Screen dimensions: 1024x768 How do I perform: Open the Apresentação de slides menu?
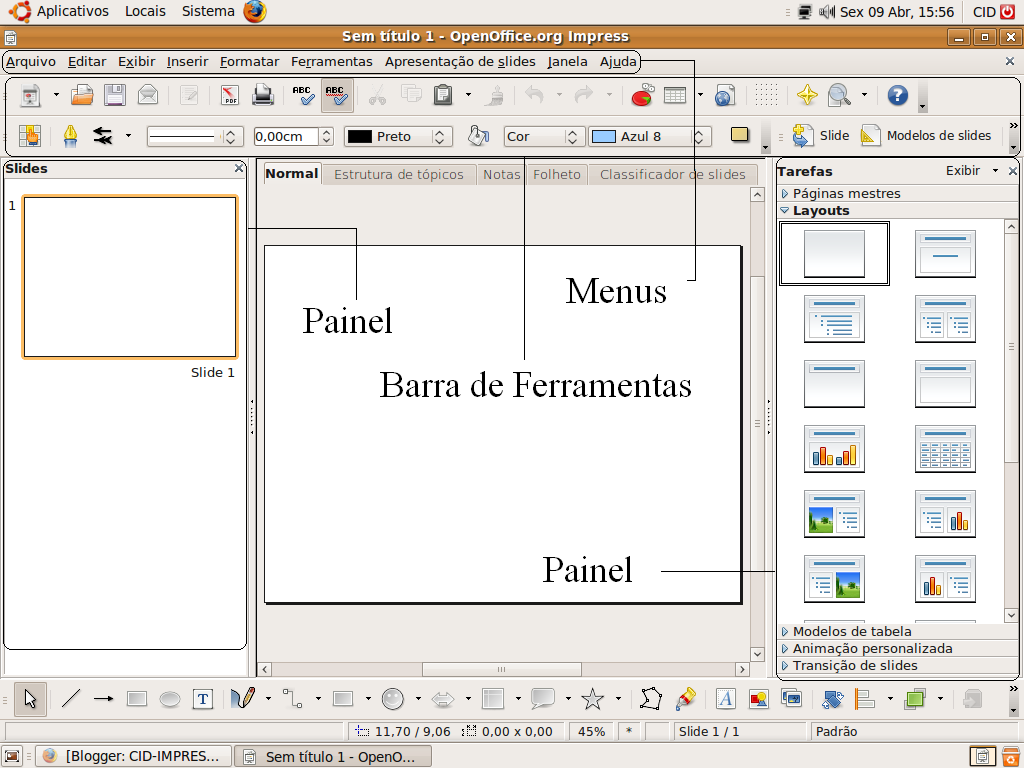point(460,61)
